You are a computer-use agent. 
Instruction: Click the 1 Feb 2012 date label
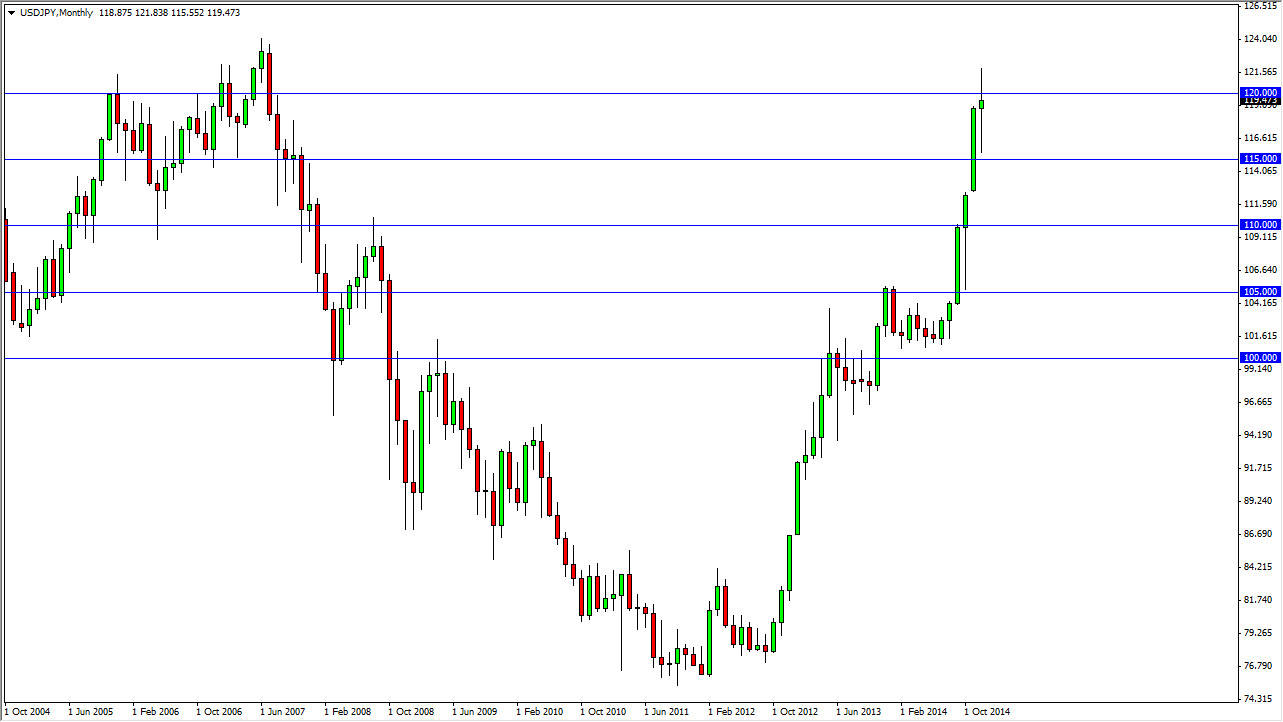point(729,712)
